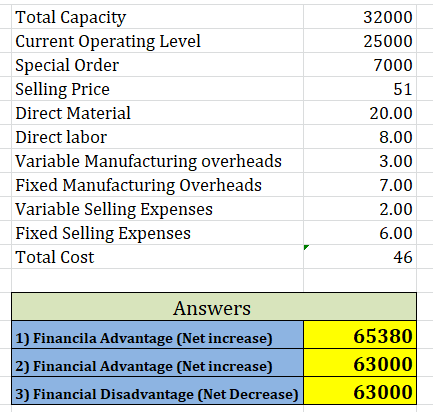Click the green error indicator on Total Cost
Viewport: 433px width, 412px height.
click(306, 247)
